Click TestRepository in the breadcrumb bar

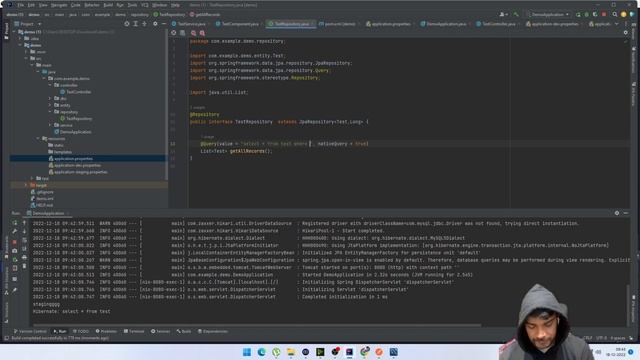click(x=169, y=15)
